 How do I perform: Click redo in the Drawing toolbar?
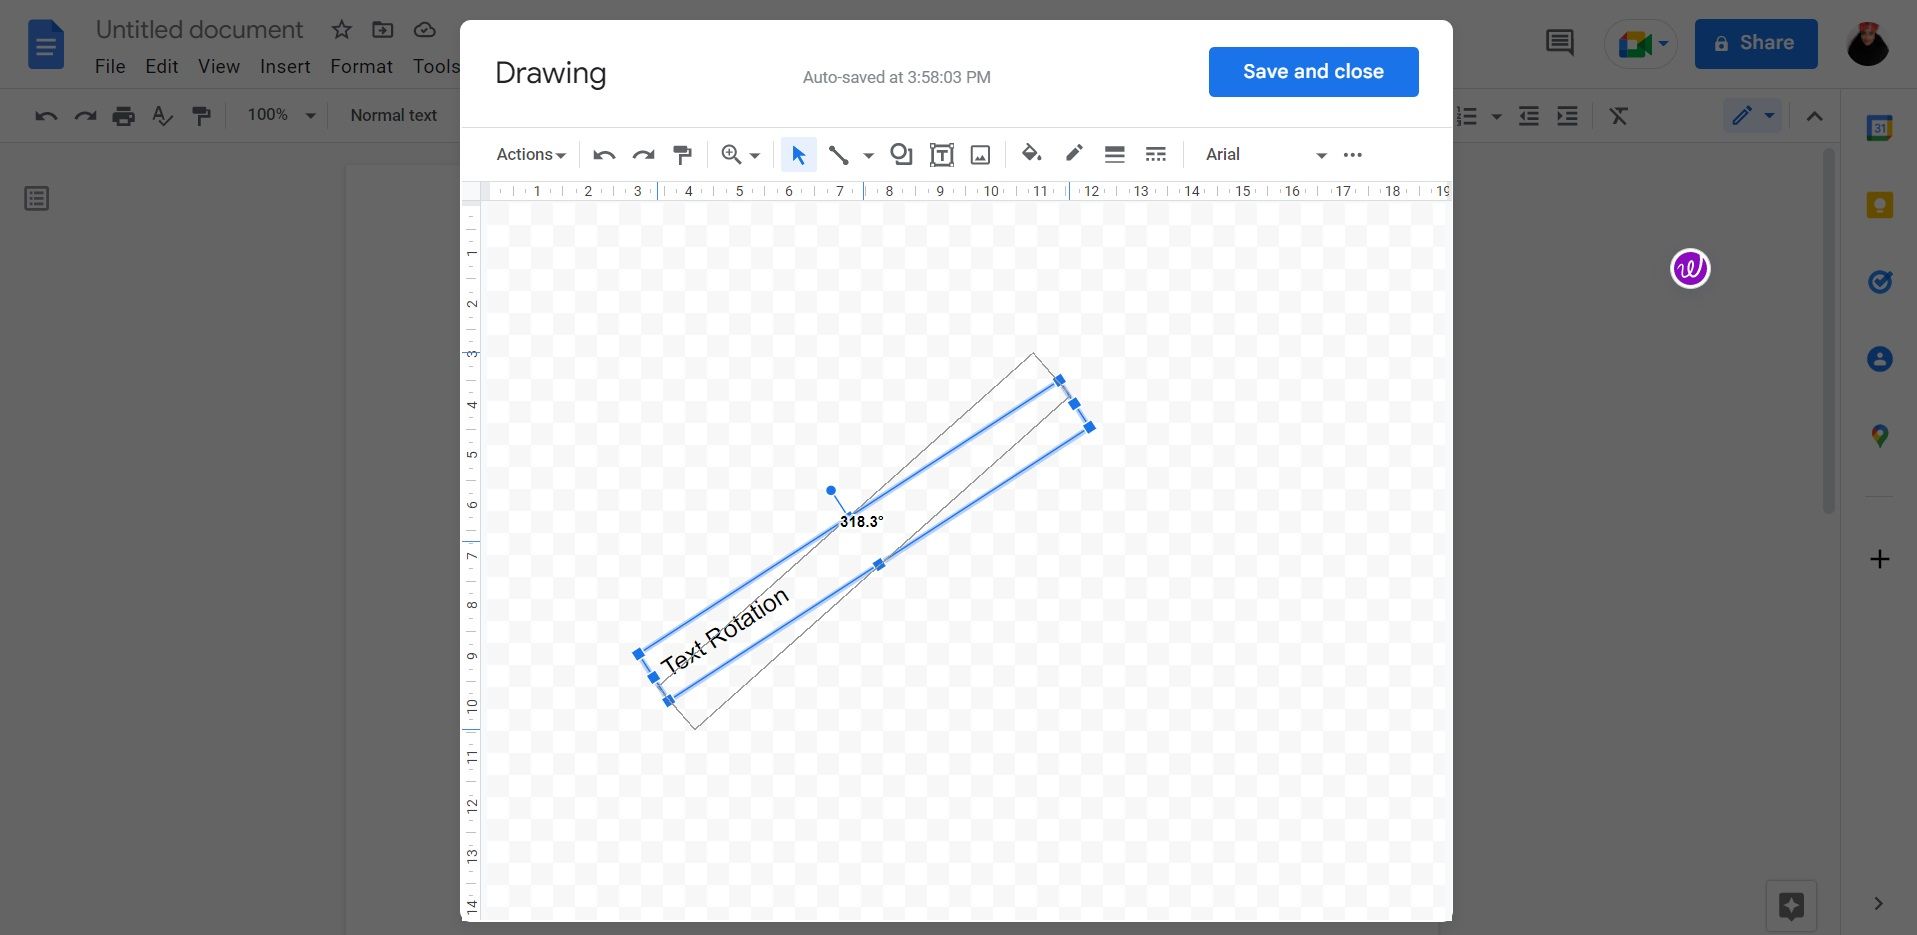643,155
